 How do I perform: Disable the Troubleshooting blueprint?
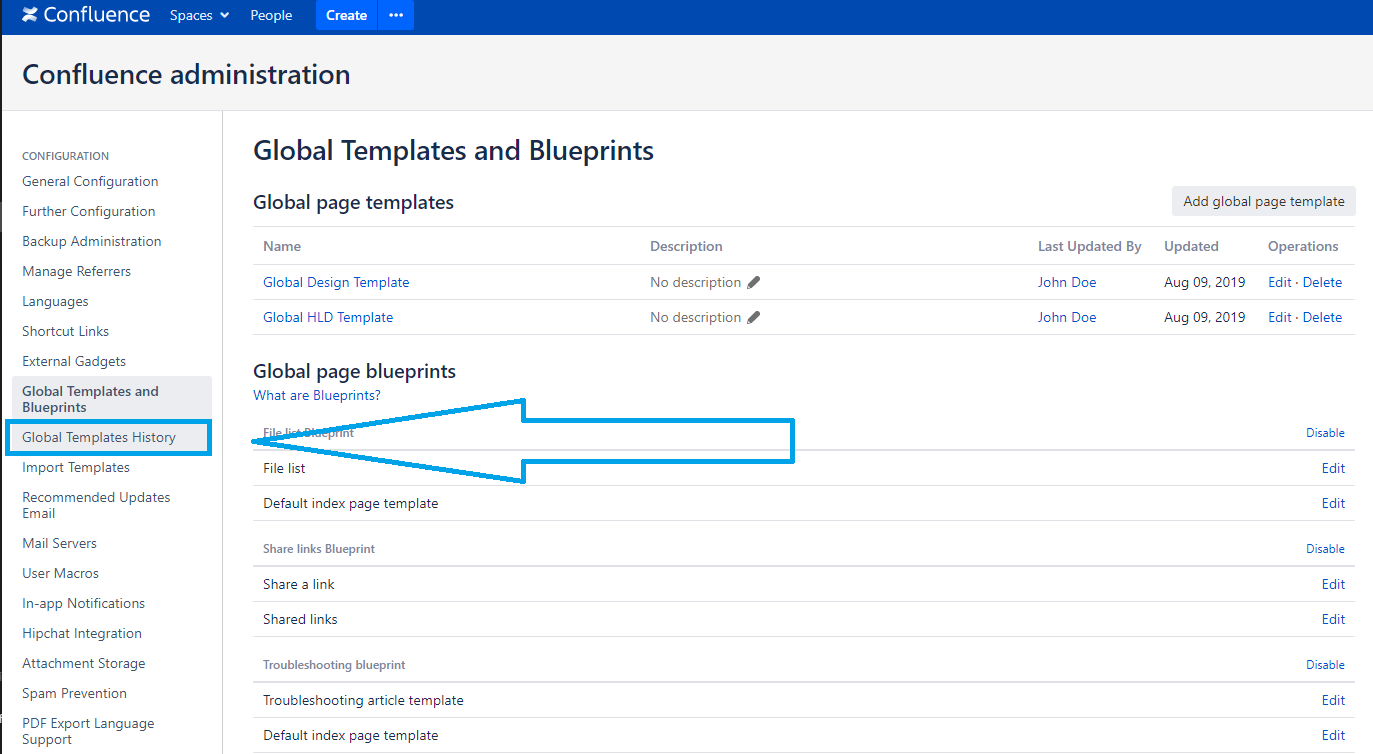(x=1325, y=665)
